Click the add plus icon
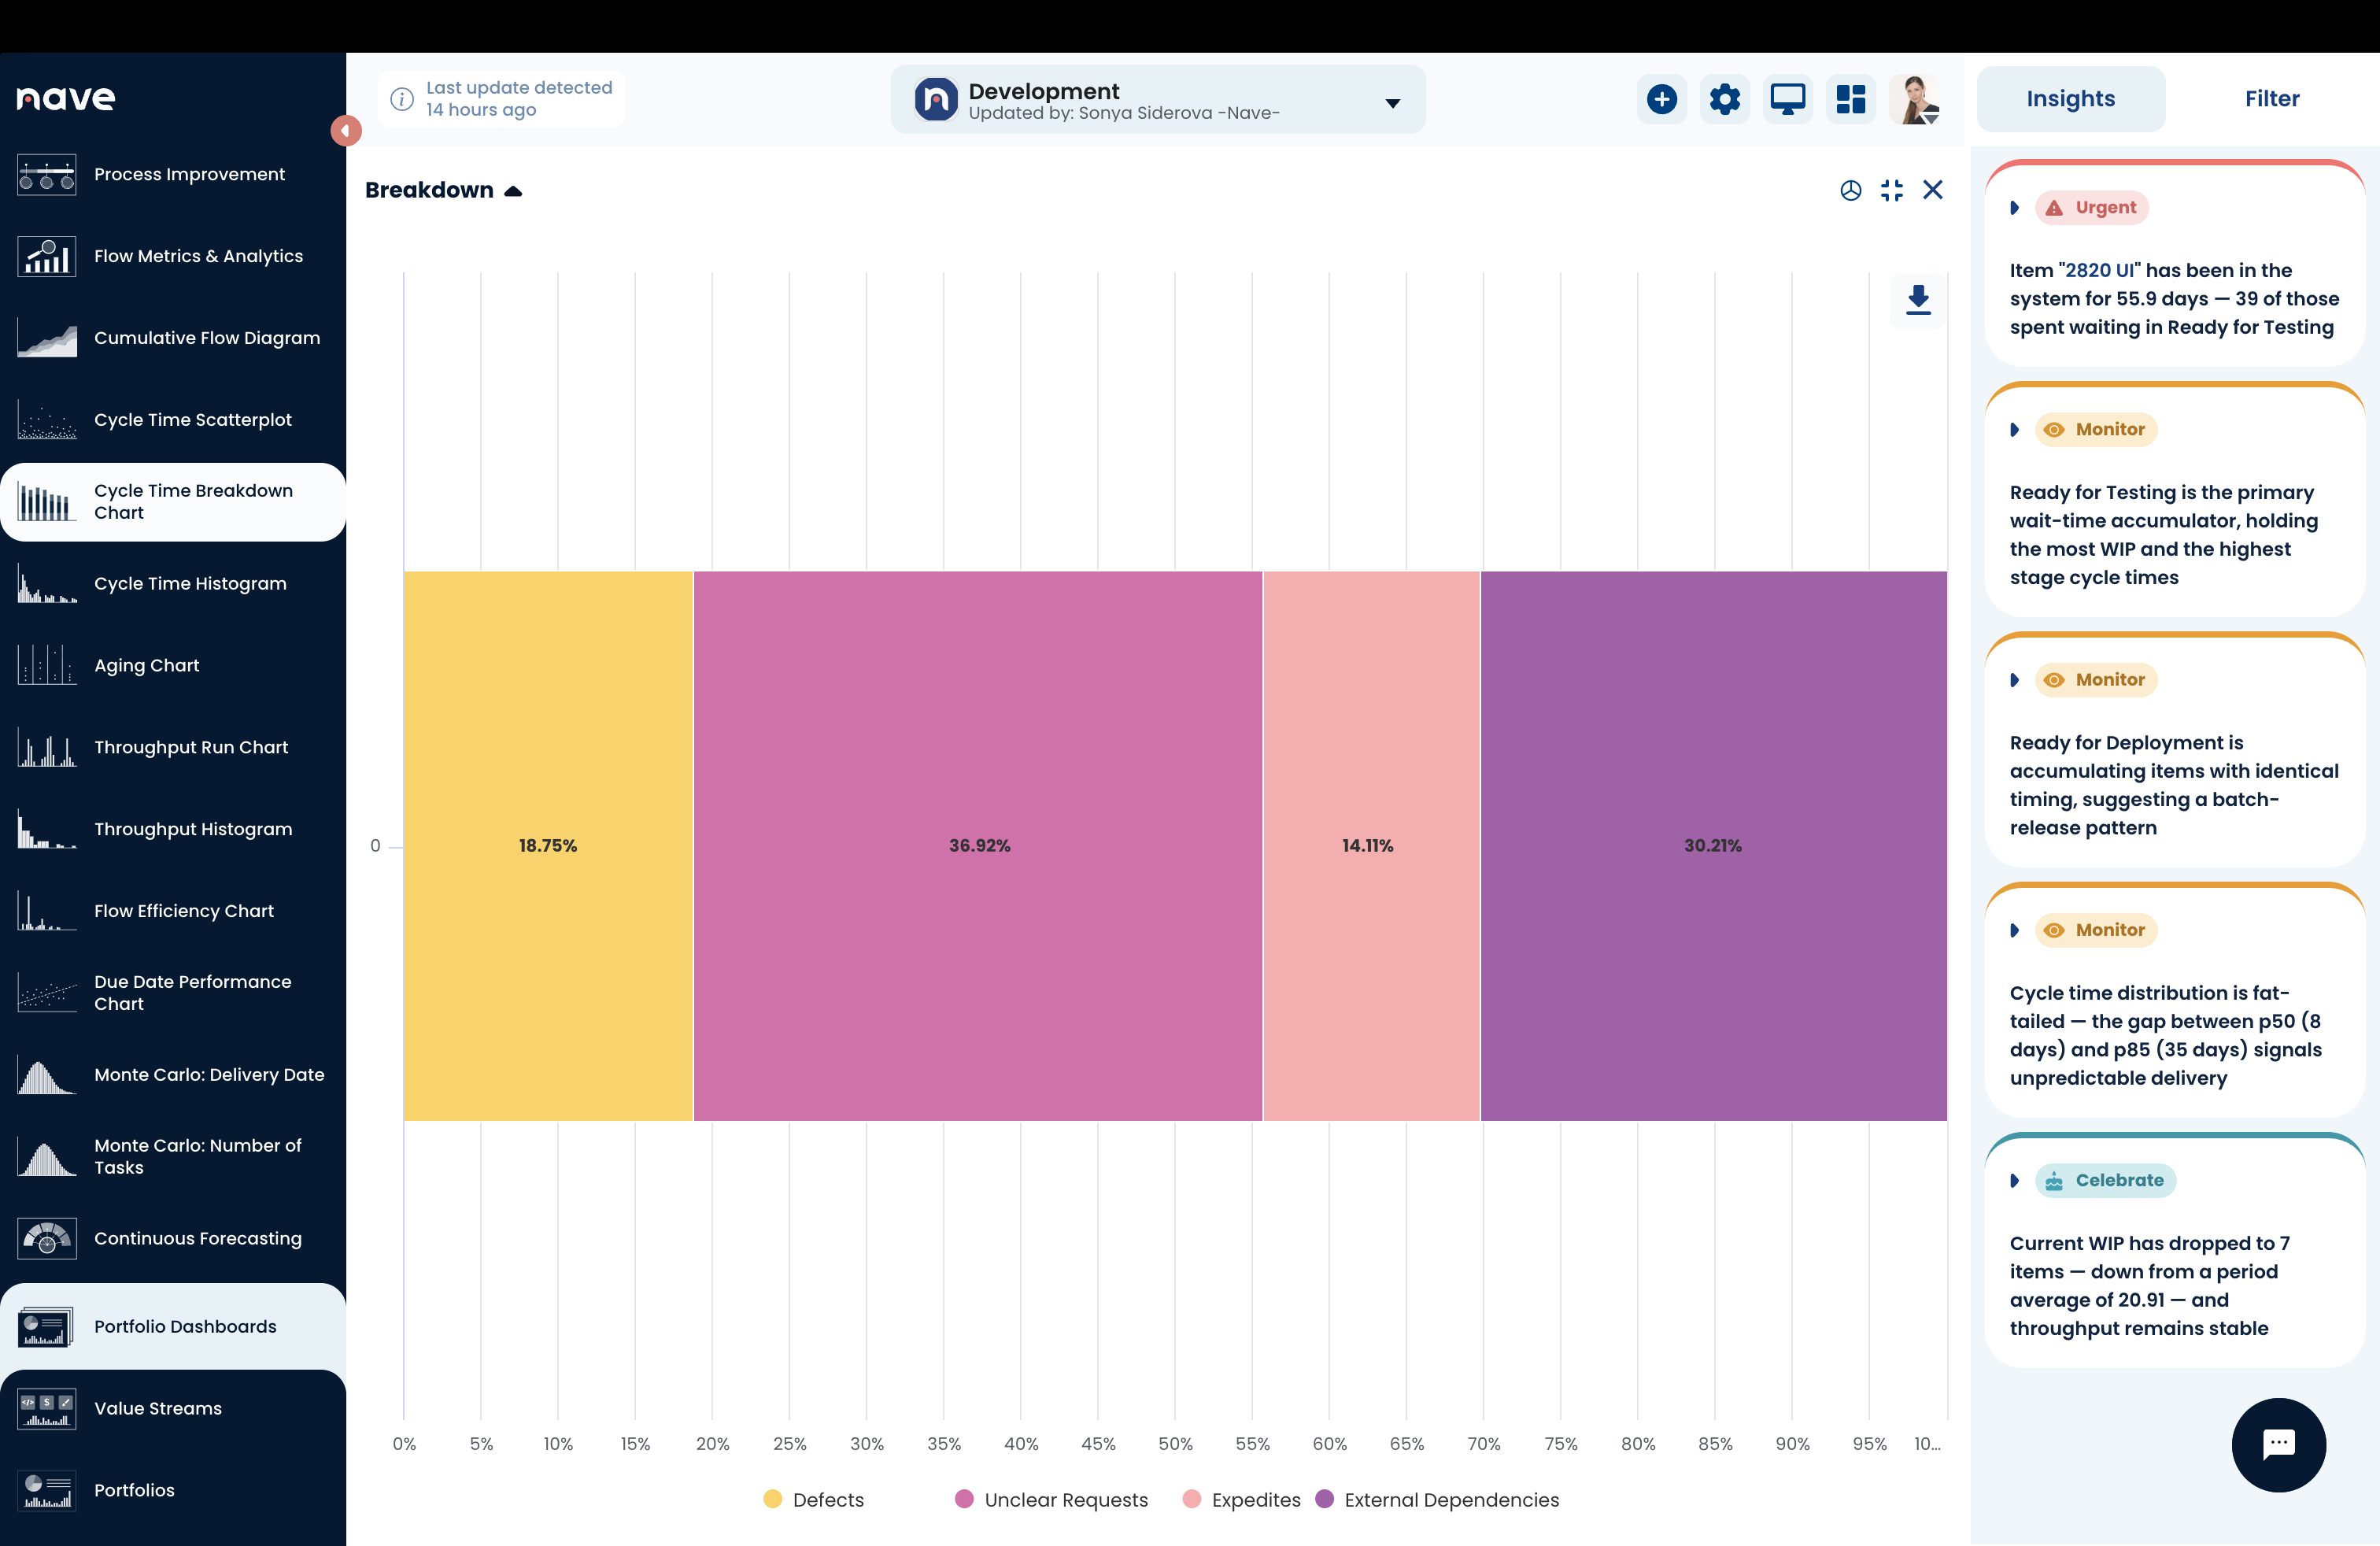 pos(1662,100)
